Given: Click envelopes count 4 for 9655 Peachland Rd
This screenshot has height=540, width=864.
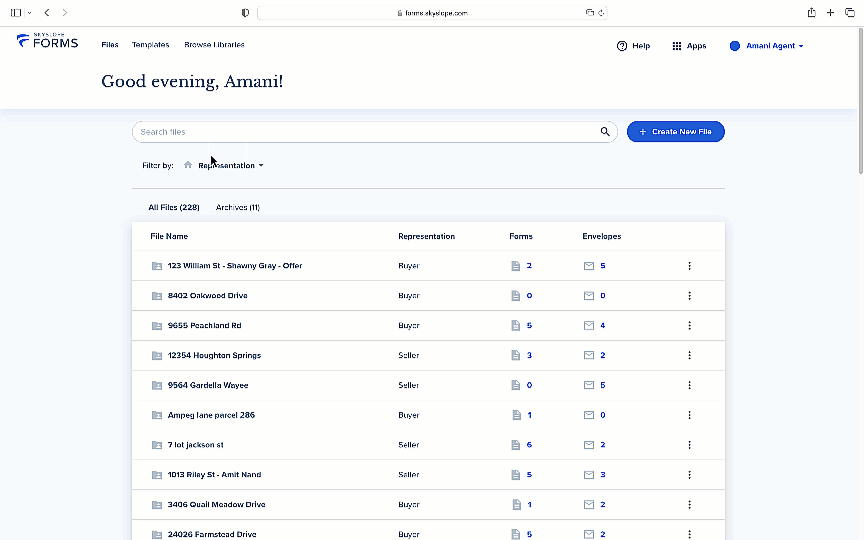Looking at the screenshot, I should 602,326.
